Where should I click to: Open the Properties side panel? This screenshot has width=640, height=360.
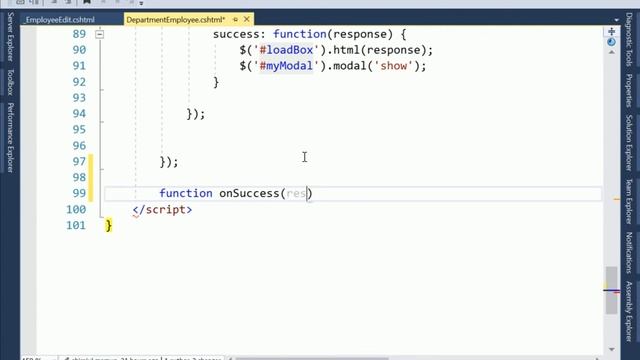629,91
